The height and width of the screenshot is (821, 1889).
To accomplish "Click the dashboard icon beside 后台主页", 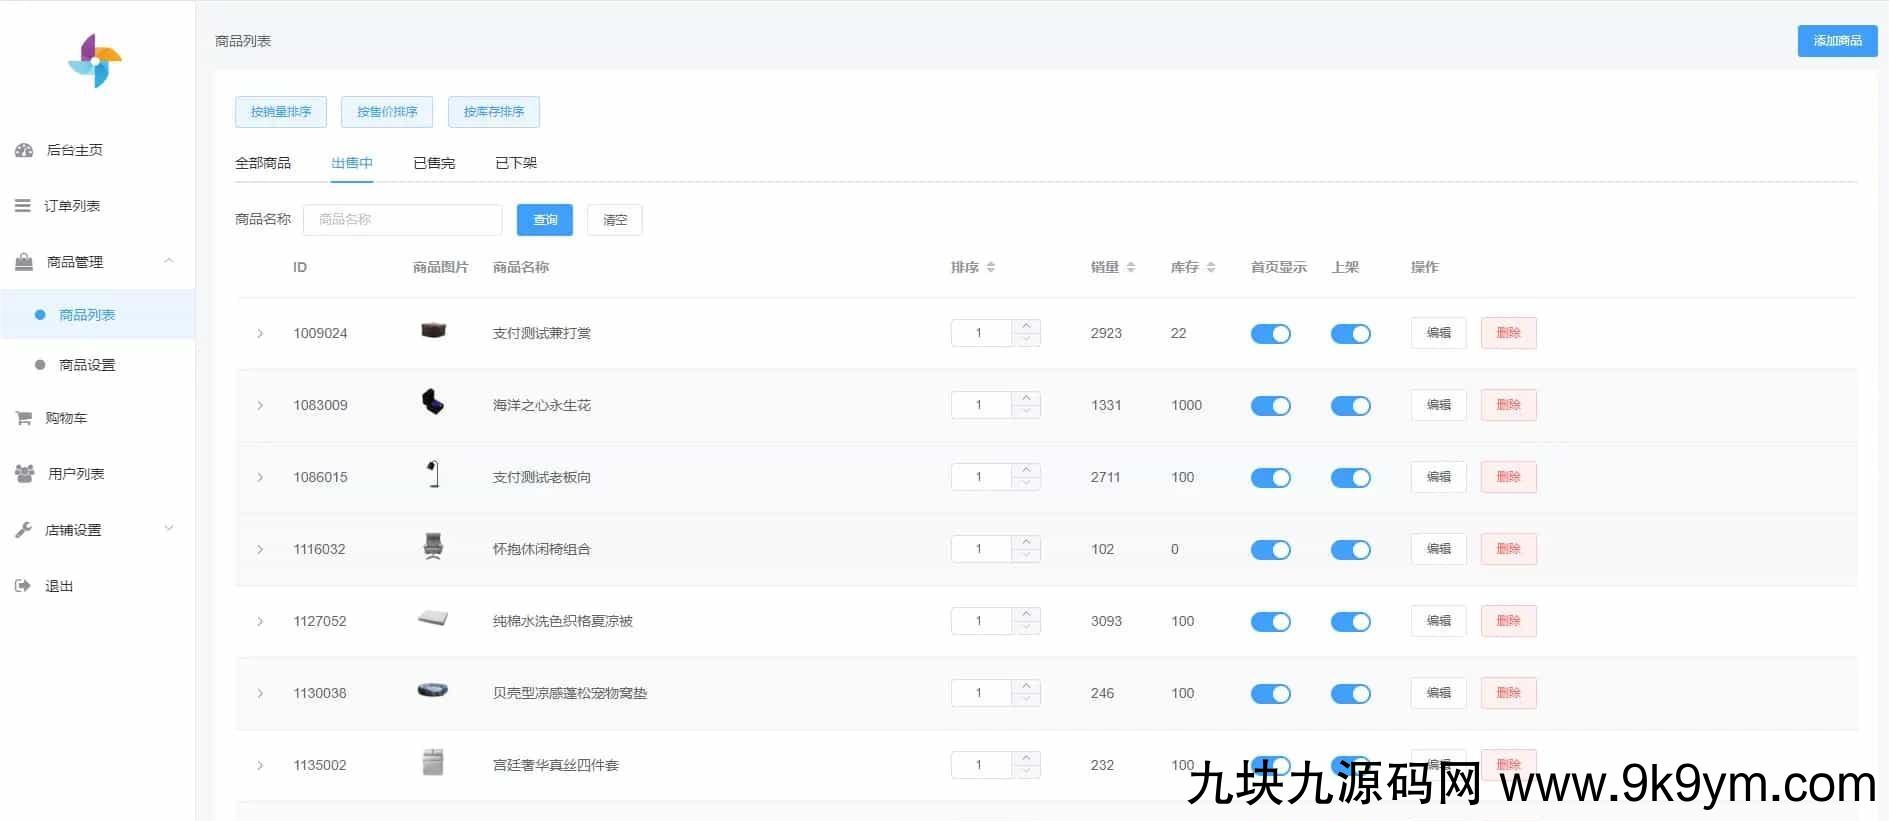I will tap(24, 150).
